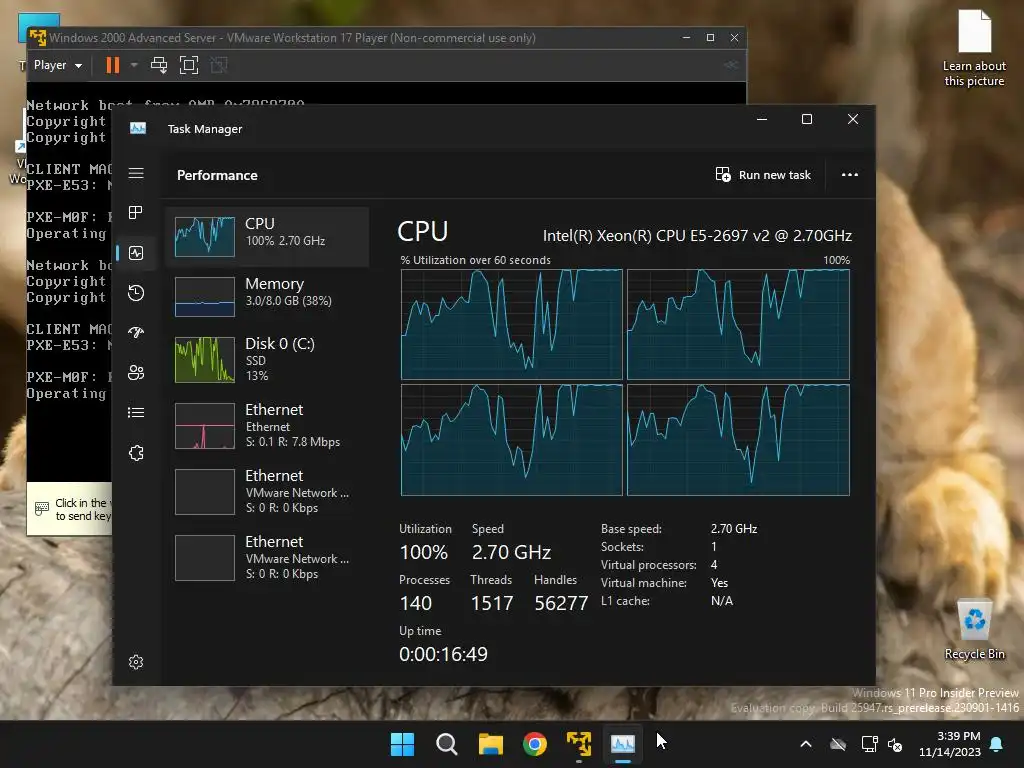Open the Windows Start menu
This screenshot has width=1024, height=768.
tap(402, 744)
